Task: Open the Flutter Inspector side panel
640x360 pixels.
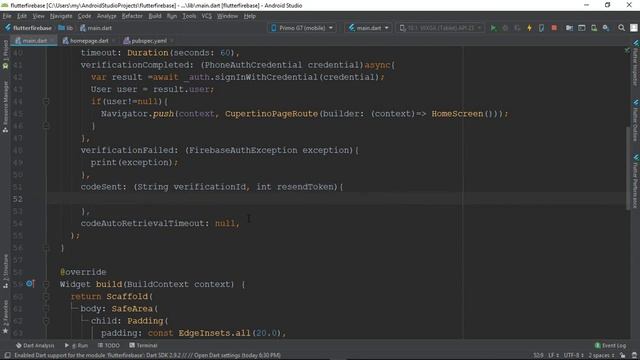Action: tap(636, 63)
